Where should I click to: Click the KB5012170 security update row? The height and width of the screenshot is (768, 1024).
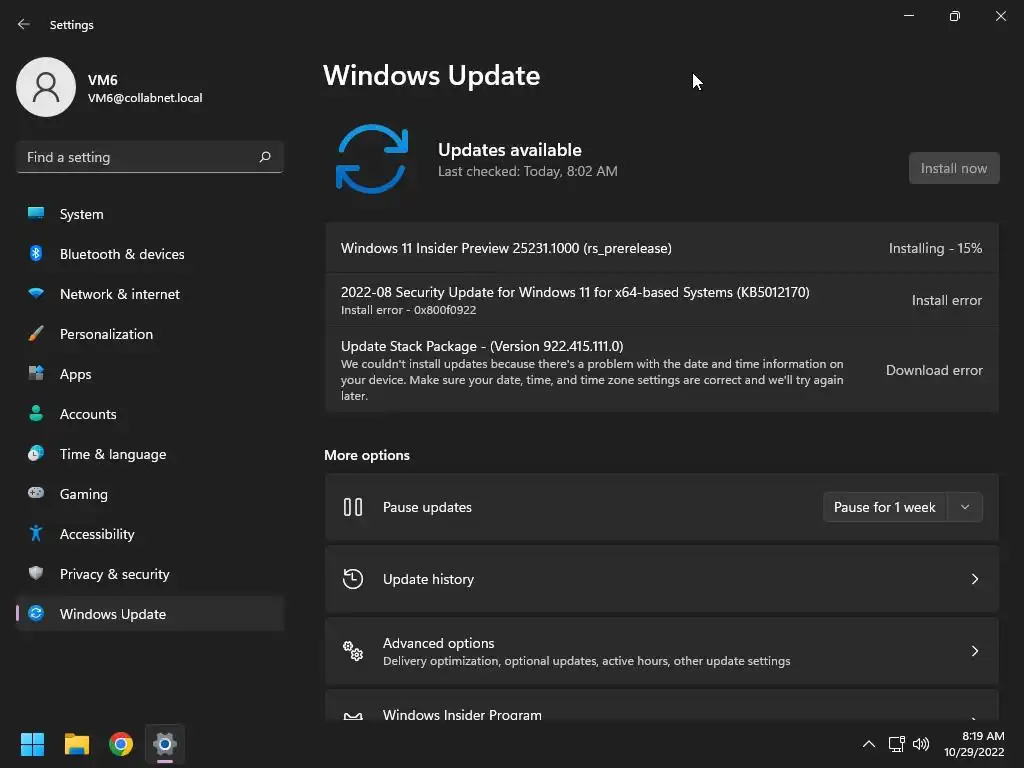pos(662,300)
